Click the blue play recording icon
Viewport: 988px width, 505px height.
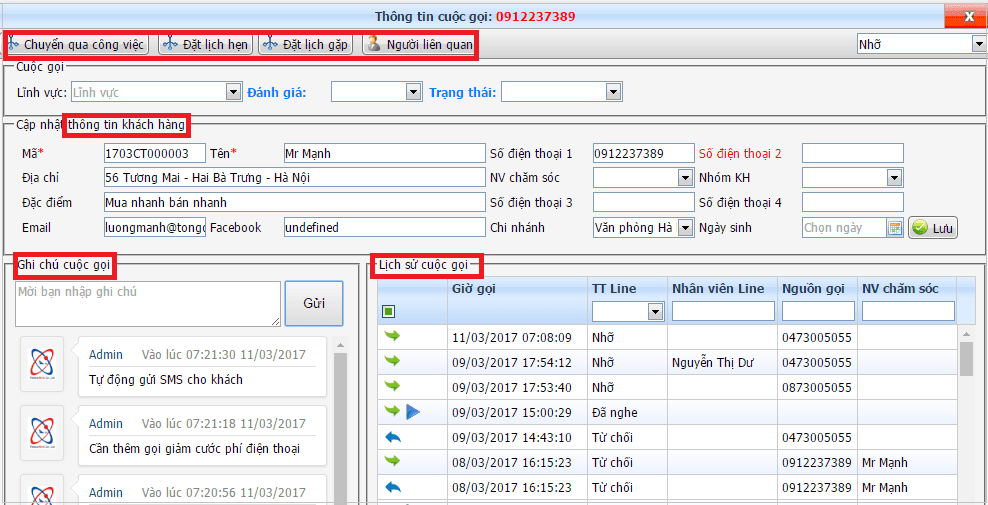click(x=413, y=412)
